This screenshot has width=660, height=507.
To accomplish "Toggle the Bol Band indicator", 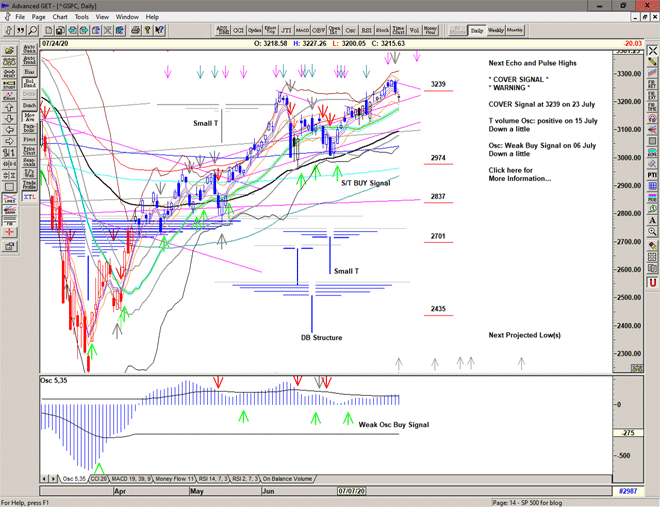I will (x=29, y=84).
